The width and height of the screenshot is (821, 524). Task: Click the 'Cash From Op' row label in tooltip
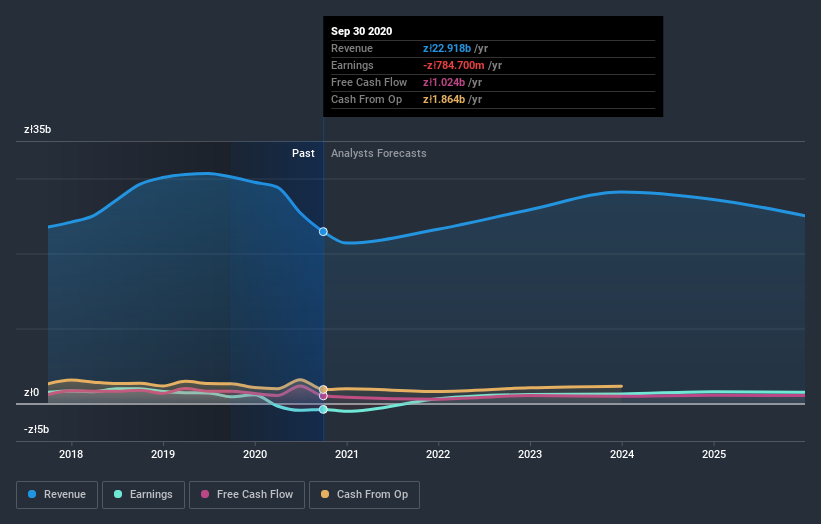click(x=367, y=99)
